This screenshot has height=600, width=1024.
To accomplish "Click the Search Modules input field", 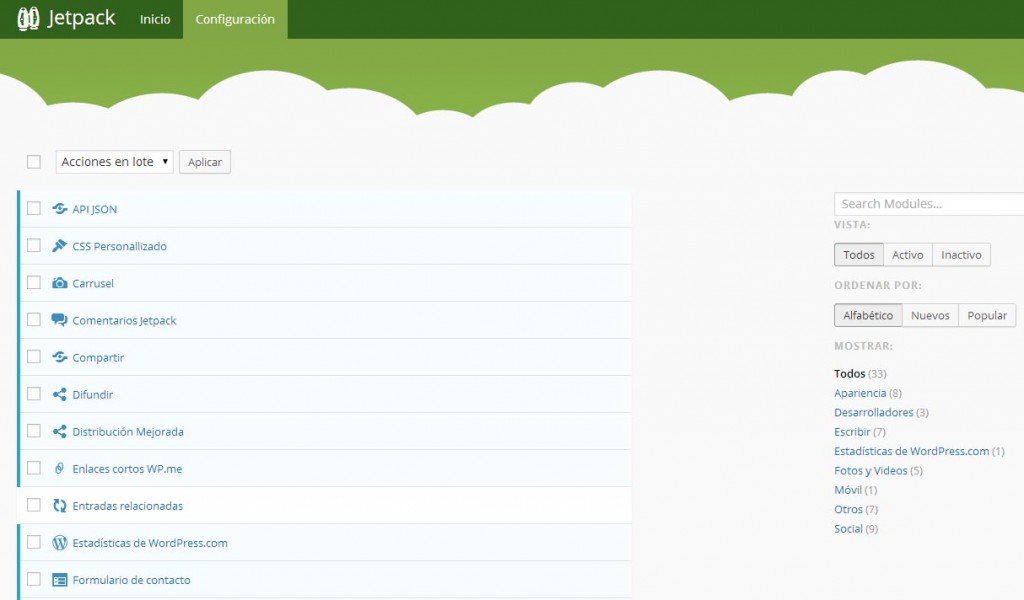I will 929,204.
